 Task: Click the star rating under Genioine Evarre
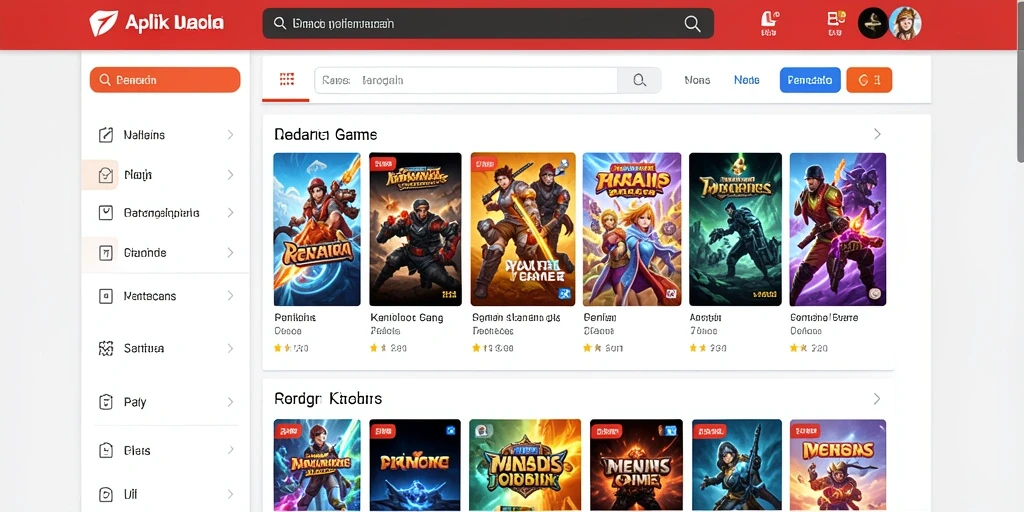(x=808, y=348)
